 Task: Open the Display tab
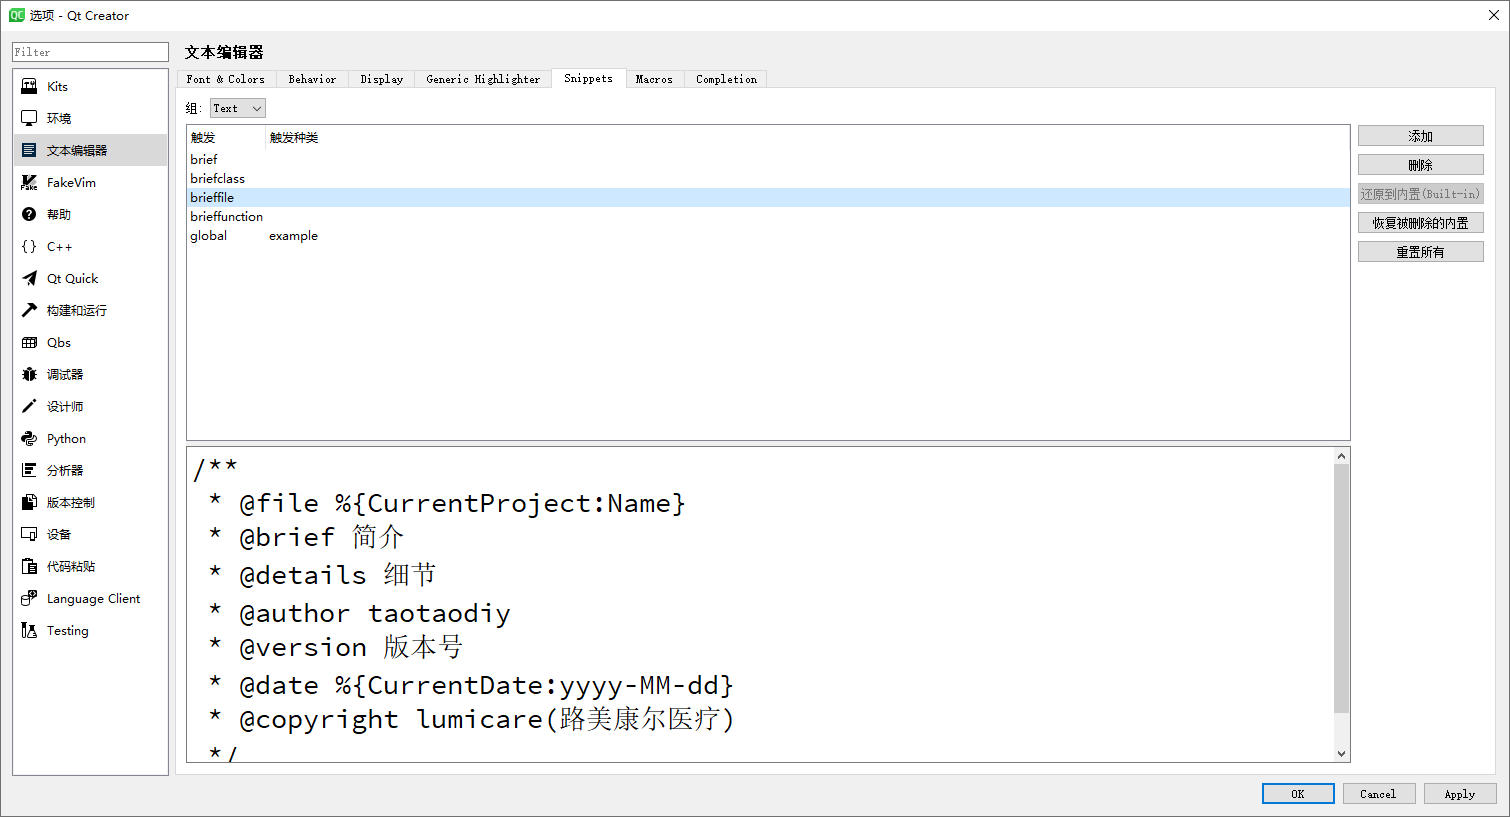pos(382,79)
